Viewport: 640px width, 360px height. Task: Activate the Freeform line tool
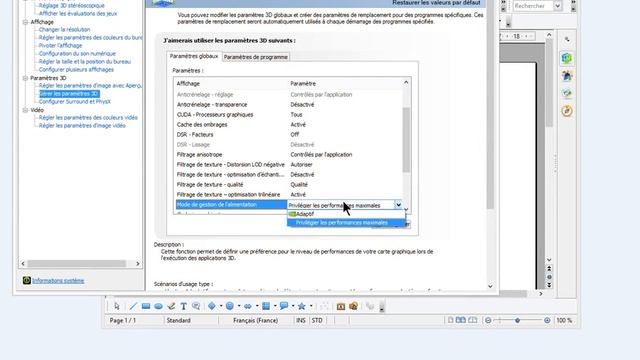[x=171, y=306]
